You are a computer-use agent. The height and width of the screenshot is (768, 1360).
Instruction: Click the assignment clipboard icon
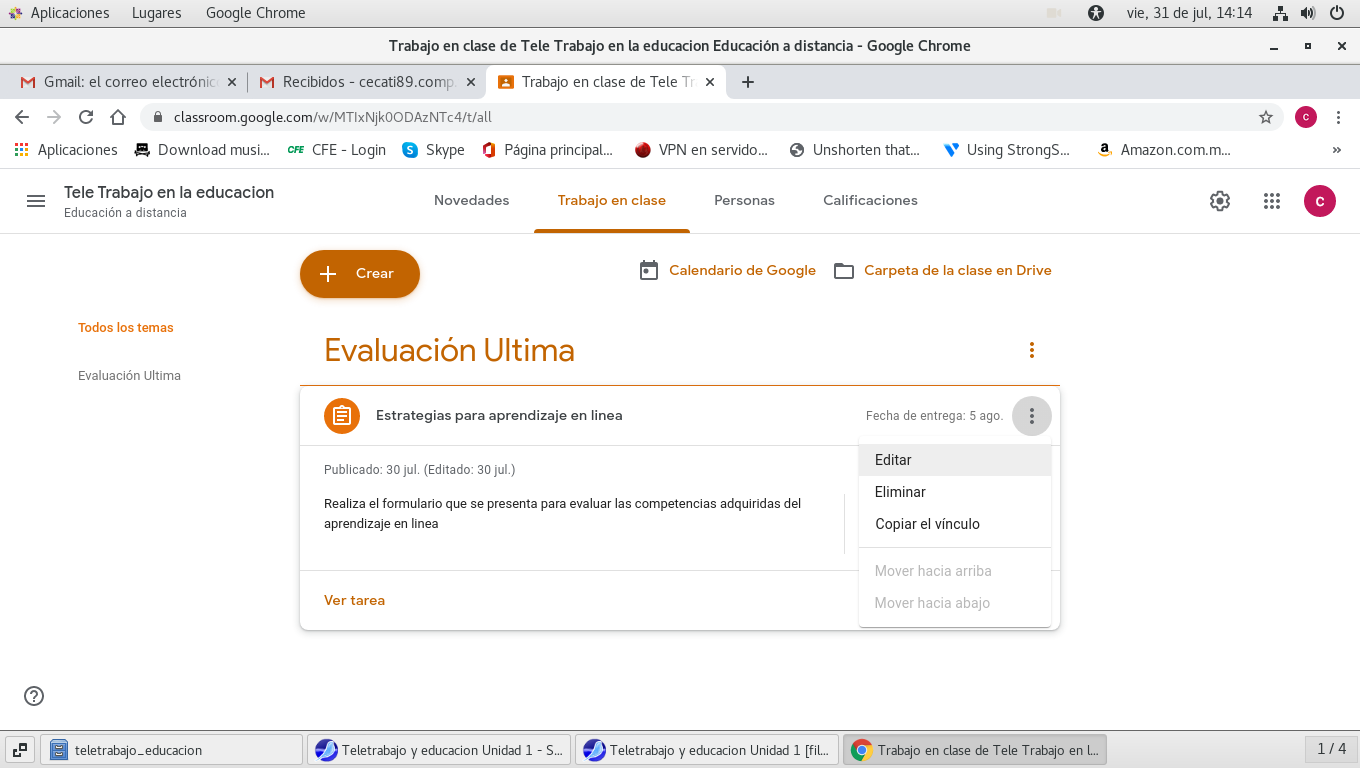tap(342, 416)
